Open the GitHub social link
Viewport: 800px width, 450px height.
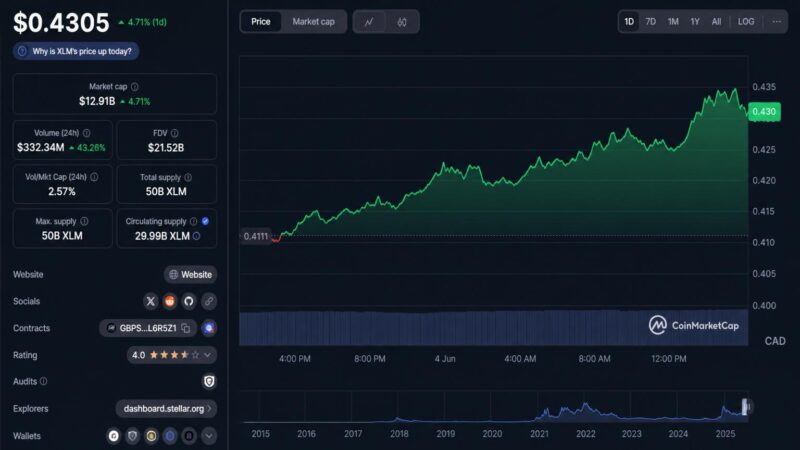pos(189,301)
